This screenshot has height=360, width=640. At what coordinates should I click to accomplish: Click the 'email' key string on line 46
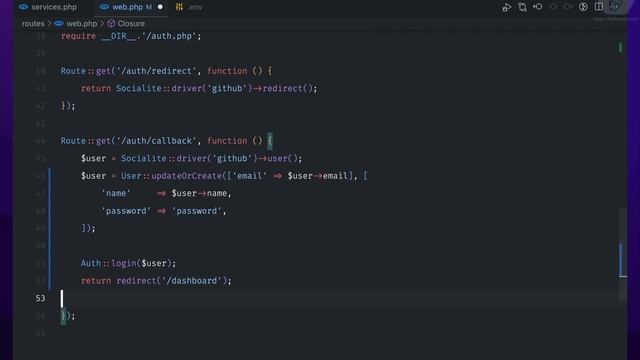click(249, 176)
